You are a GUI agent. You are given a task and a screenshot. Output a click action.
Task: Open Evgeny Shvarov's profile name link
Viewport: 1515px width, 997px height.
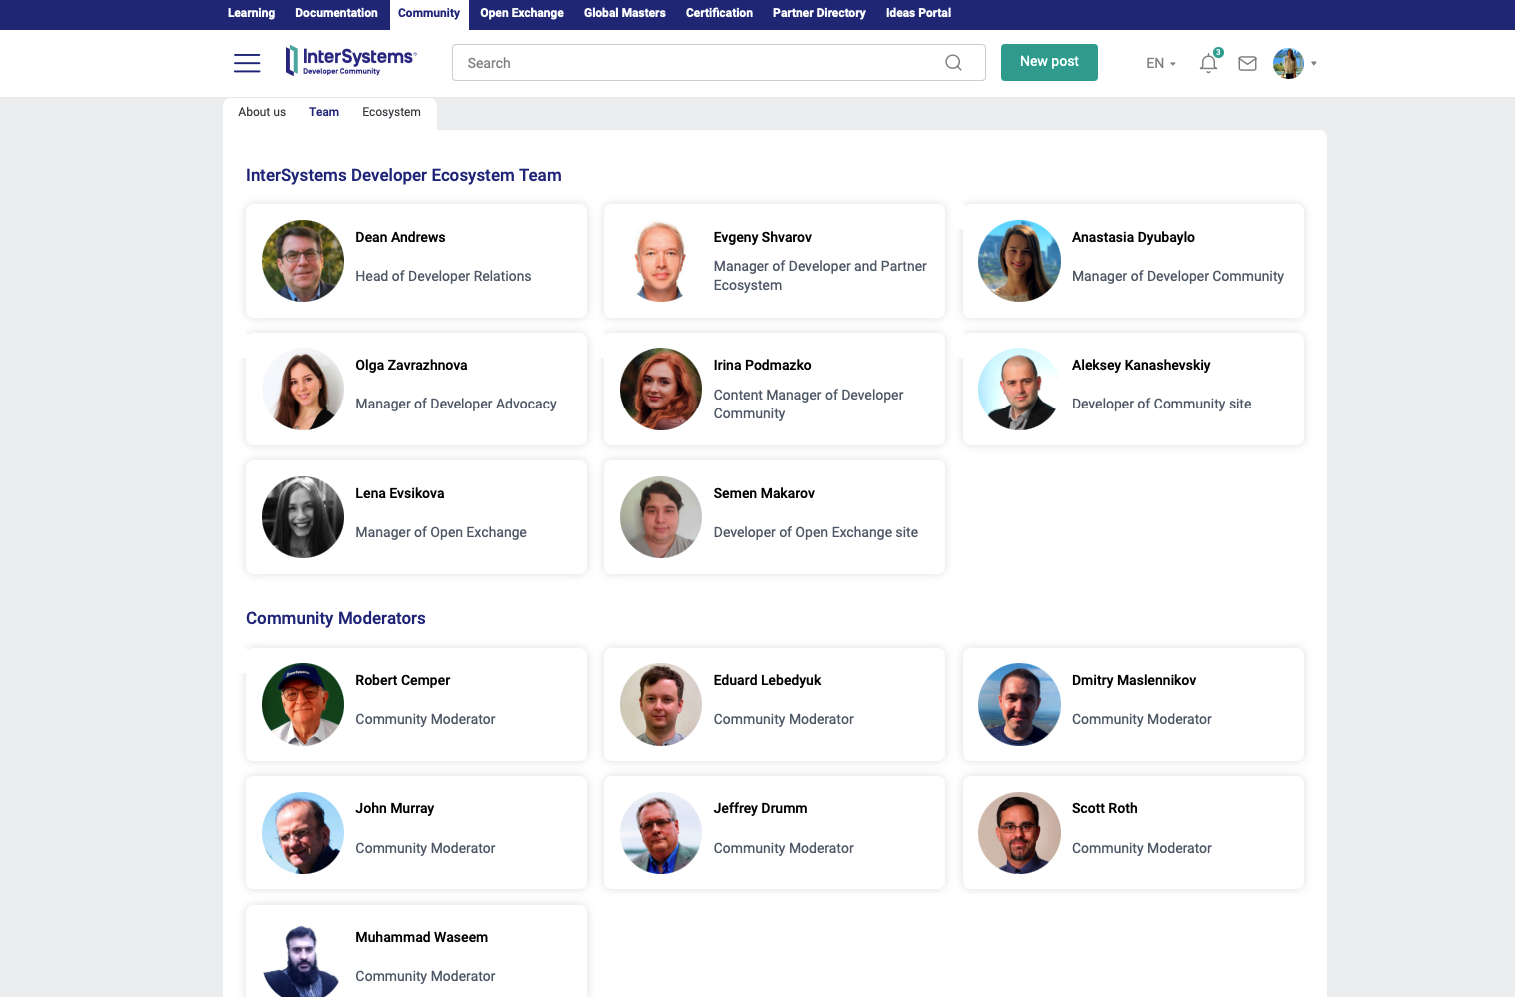point(762,237)
